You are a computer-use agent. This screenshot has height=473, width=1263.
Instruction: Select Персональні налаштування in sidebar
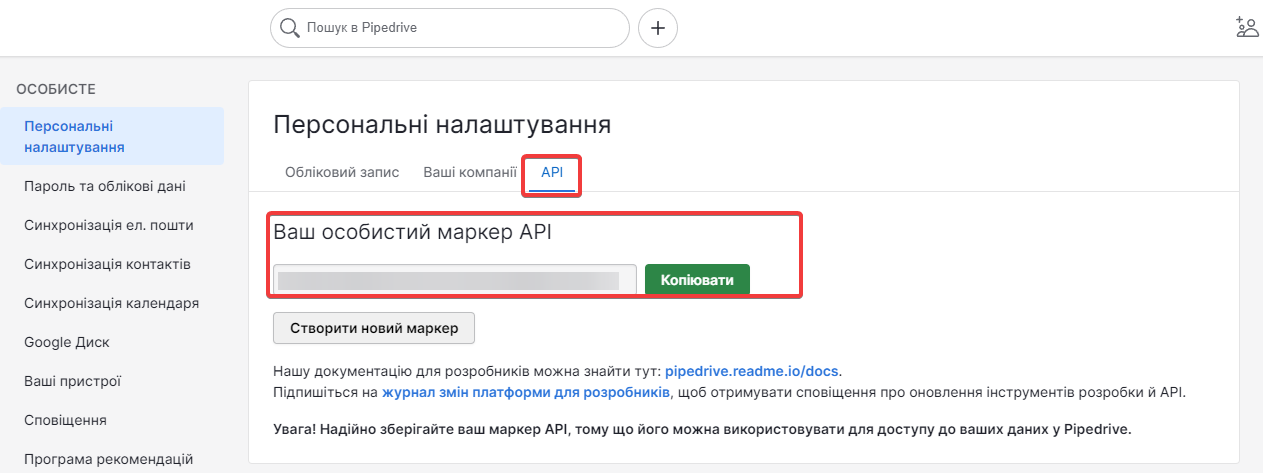tap(112, 136)
